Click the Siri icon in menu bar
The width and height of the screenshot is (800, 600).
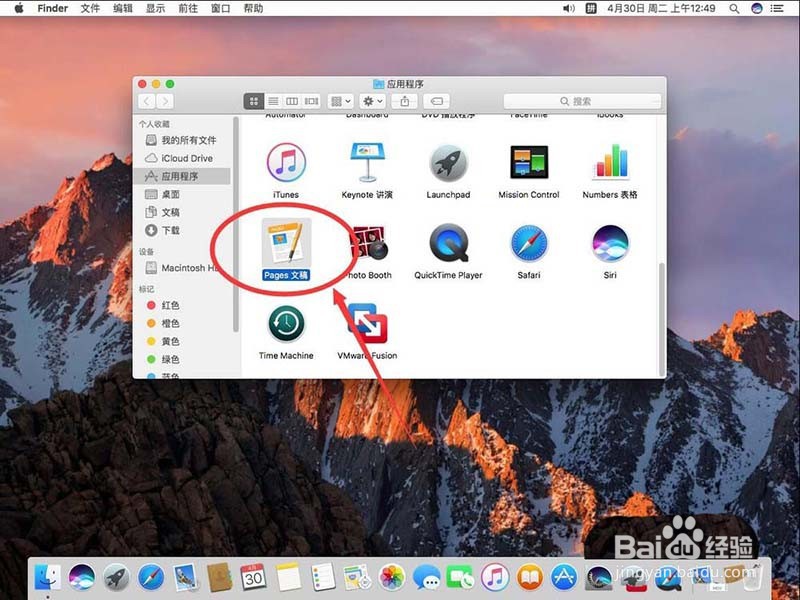coord(757,8)
